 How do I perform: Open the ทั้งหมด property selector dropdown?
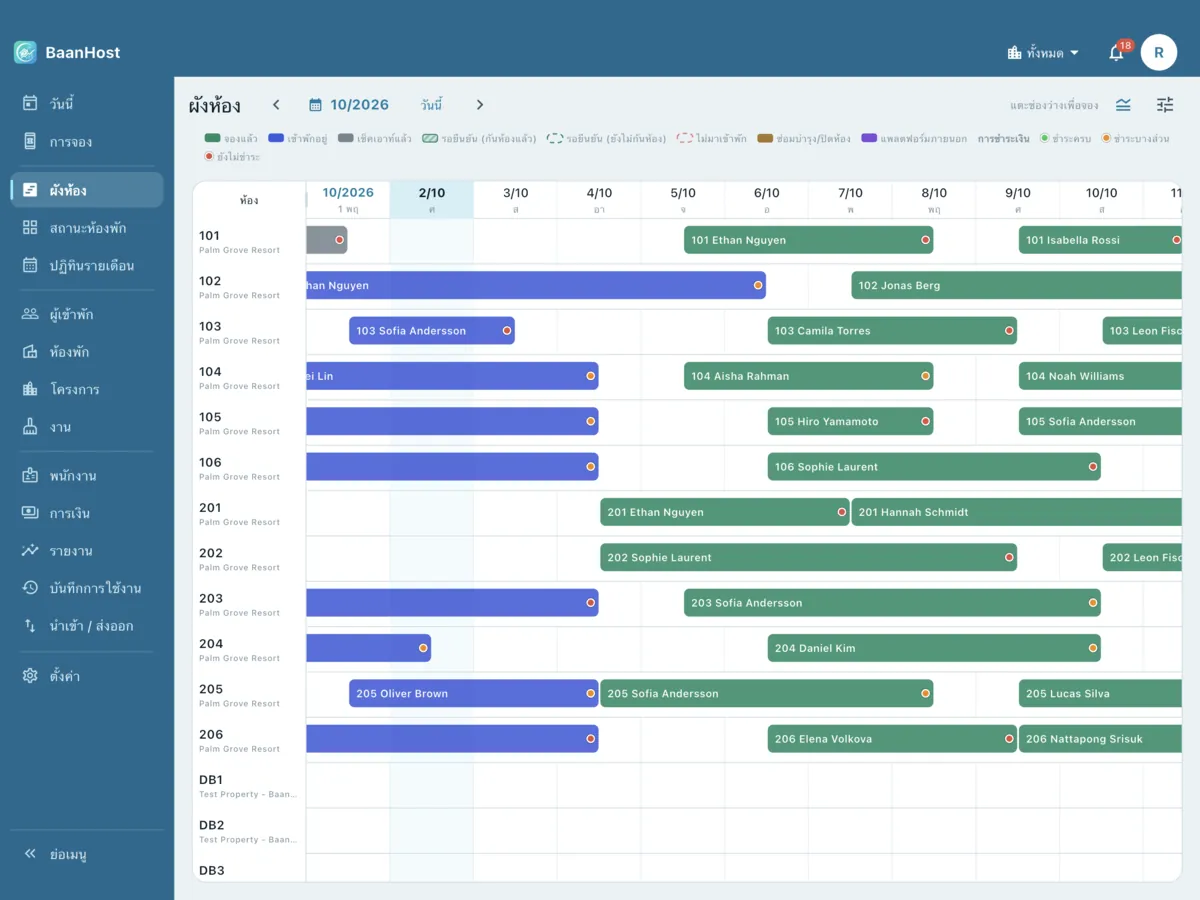(1043, 53)
